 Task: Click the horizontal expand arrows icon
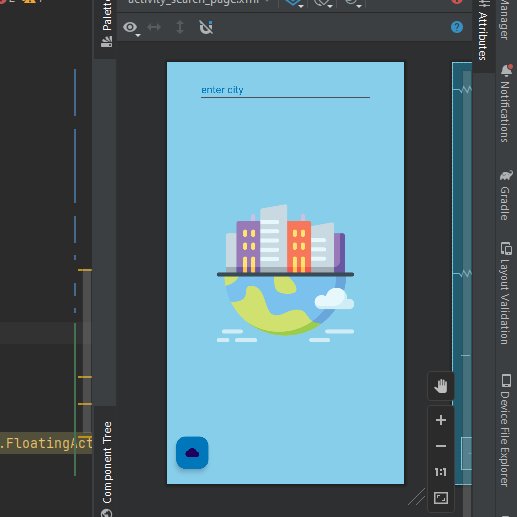point(154,27)
